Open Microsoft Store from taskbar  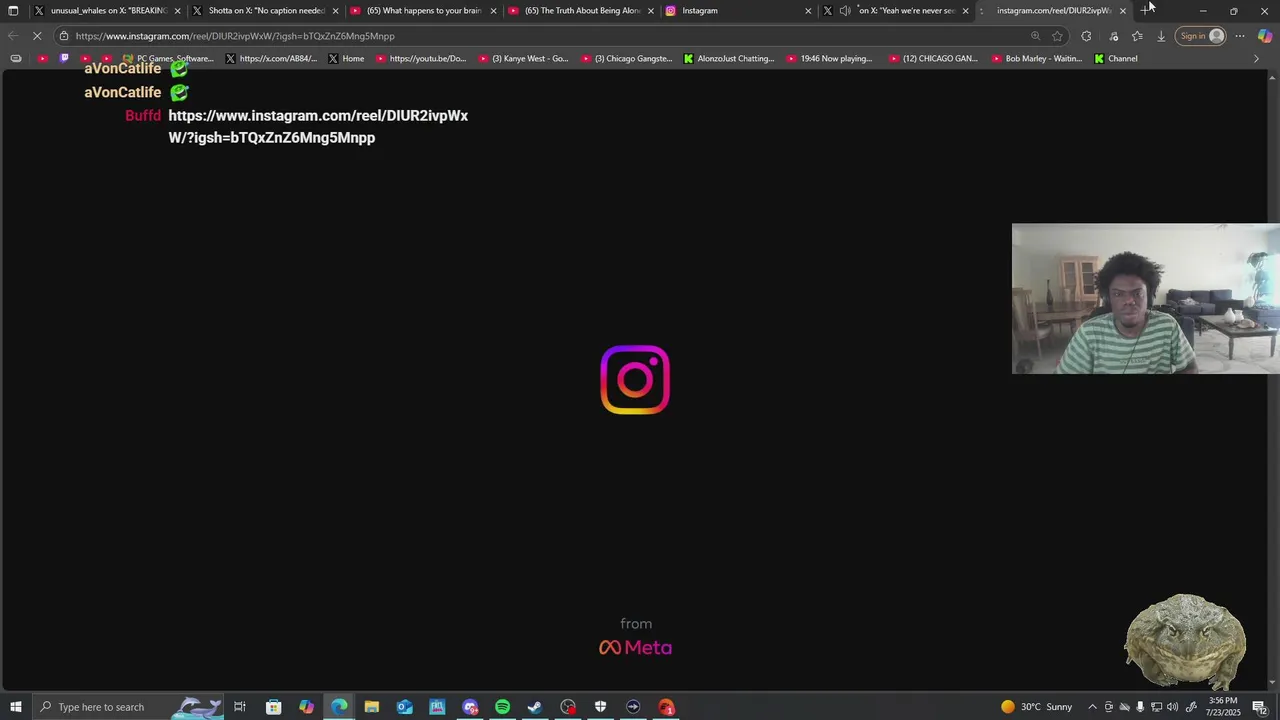[273, 707]
